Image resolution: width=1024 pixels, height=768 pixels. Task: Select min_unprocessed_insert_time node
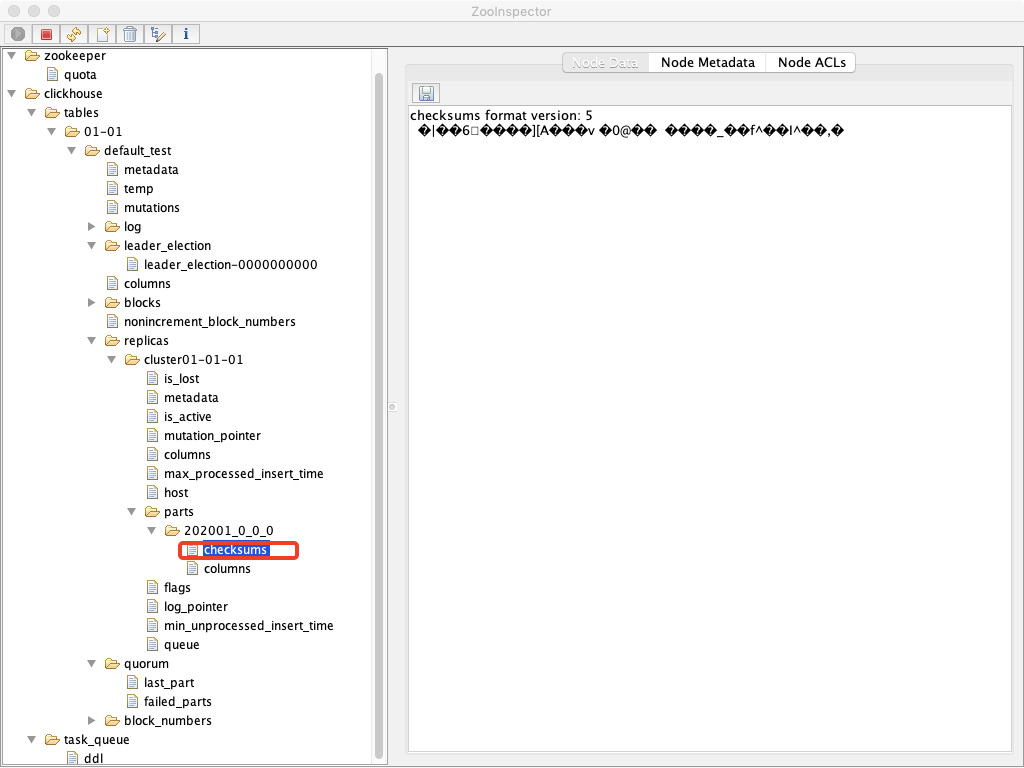click(x=248, y=626)
